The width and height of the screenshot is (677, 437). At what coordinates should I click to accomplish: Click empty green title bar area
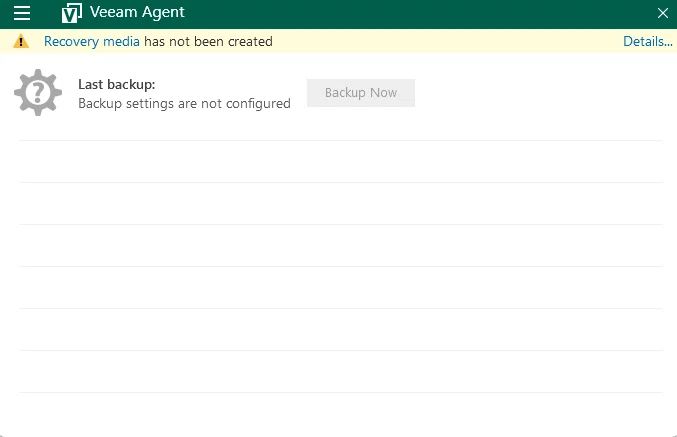(419, 14)
